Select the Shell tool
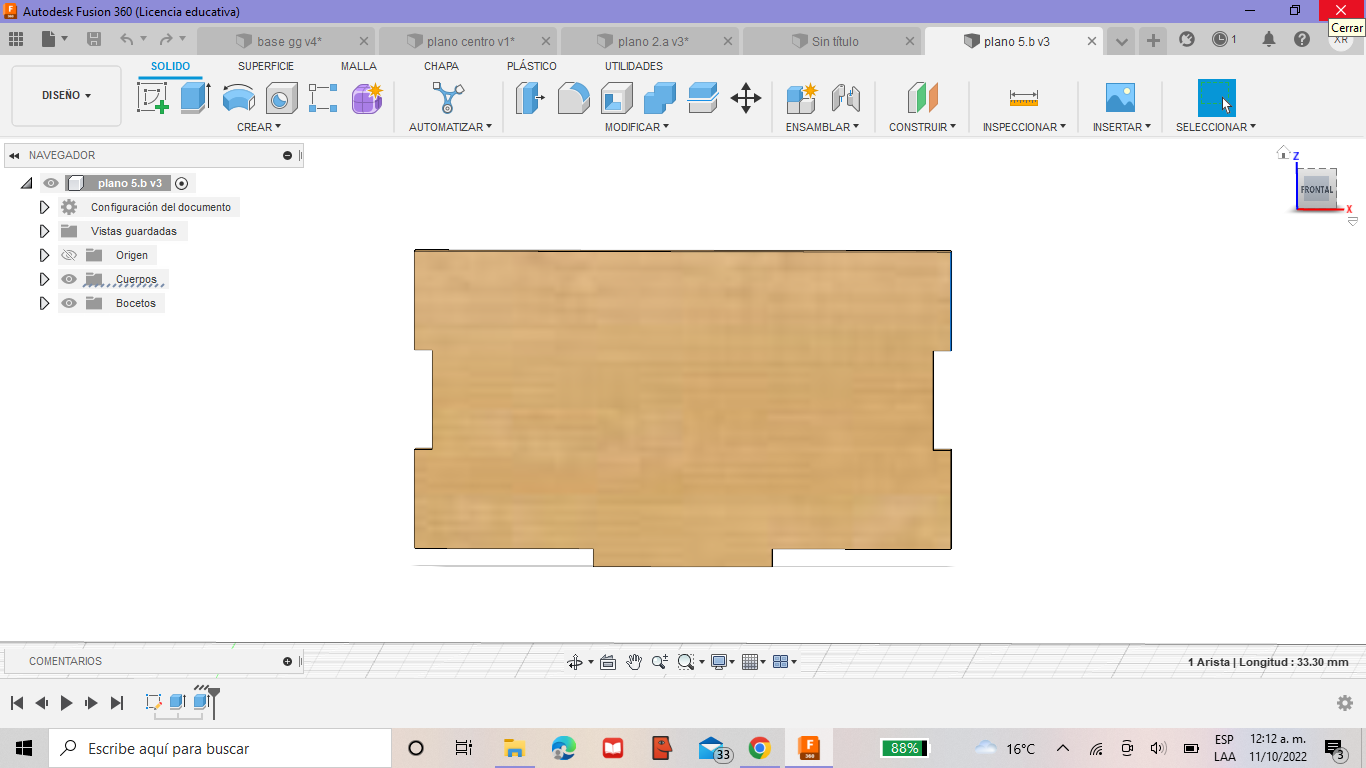 [616, 98]
